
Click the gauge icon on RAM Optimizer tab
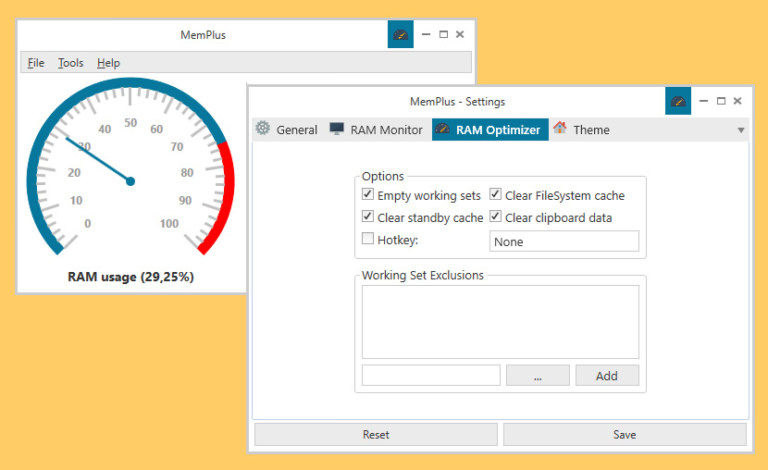[x=443, y=129]
